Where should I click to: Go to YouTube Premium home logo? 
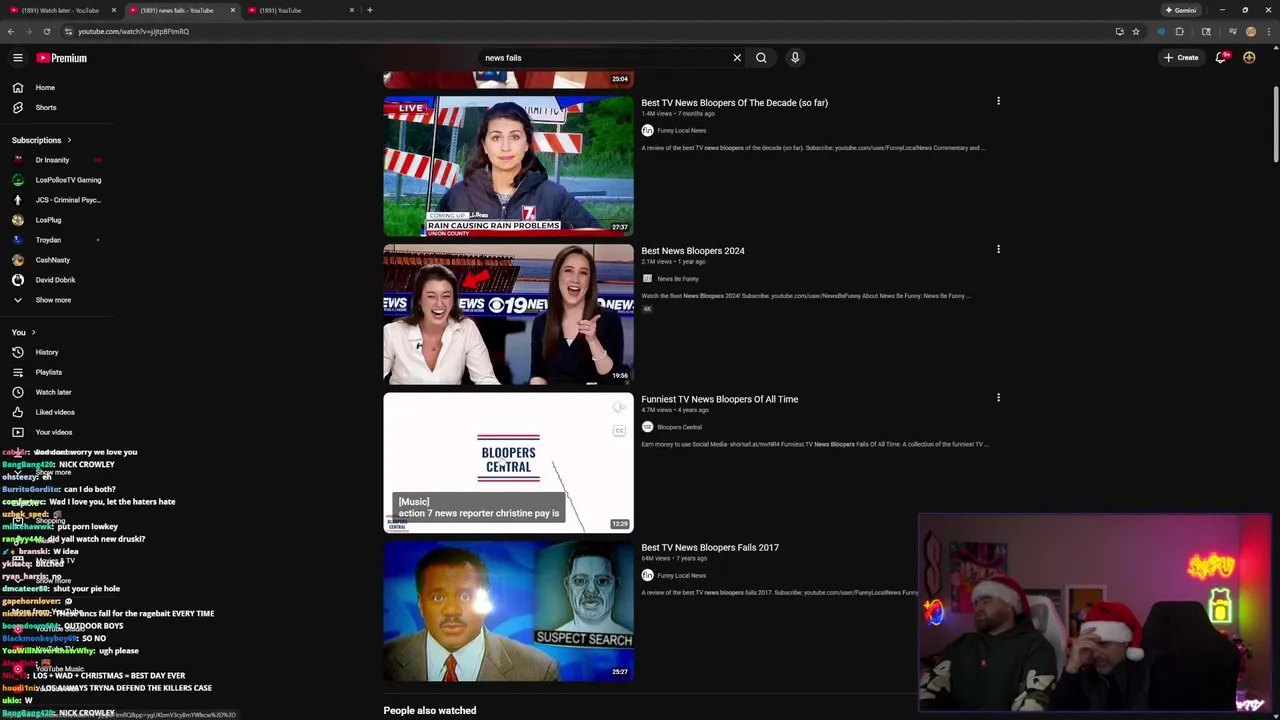pyautogui.click(x=62, y=58)
